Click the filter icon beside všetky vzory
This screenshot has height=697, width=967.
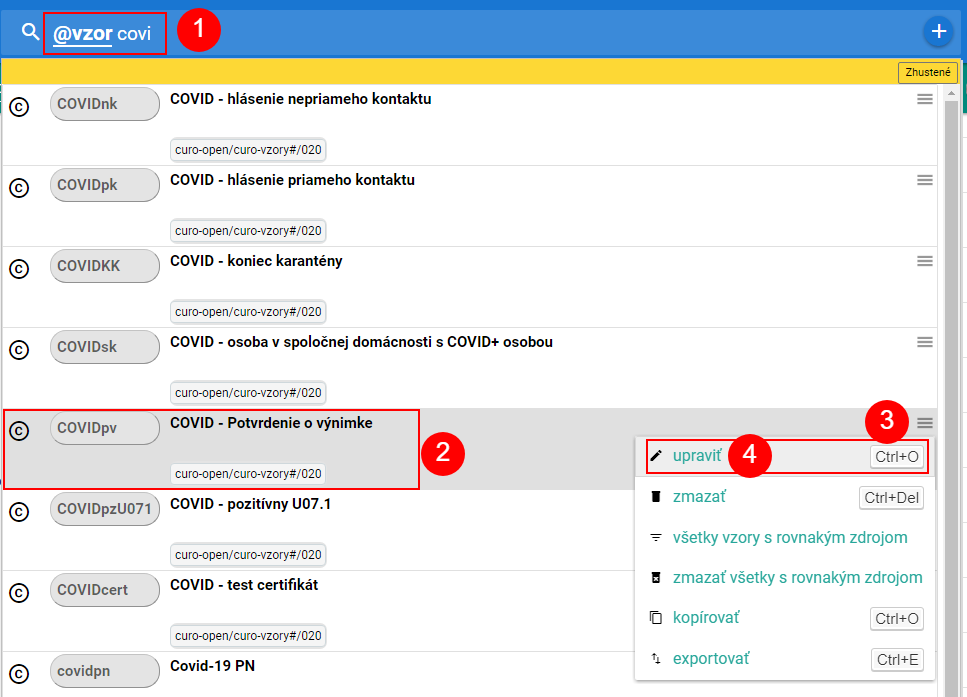[x=656, y=537]
